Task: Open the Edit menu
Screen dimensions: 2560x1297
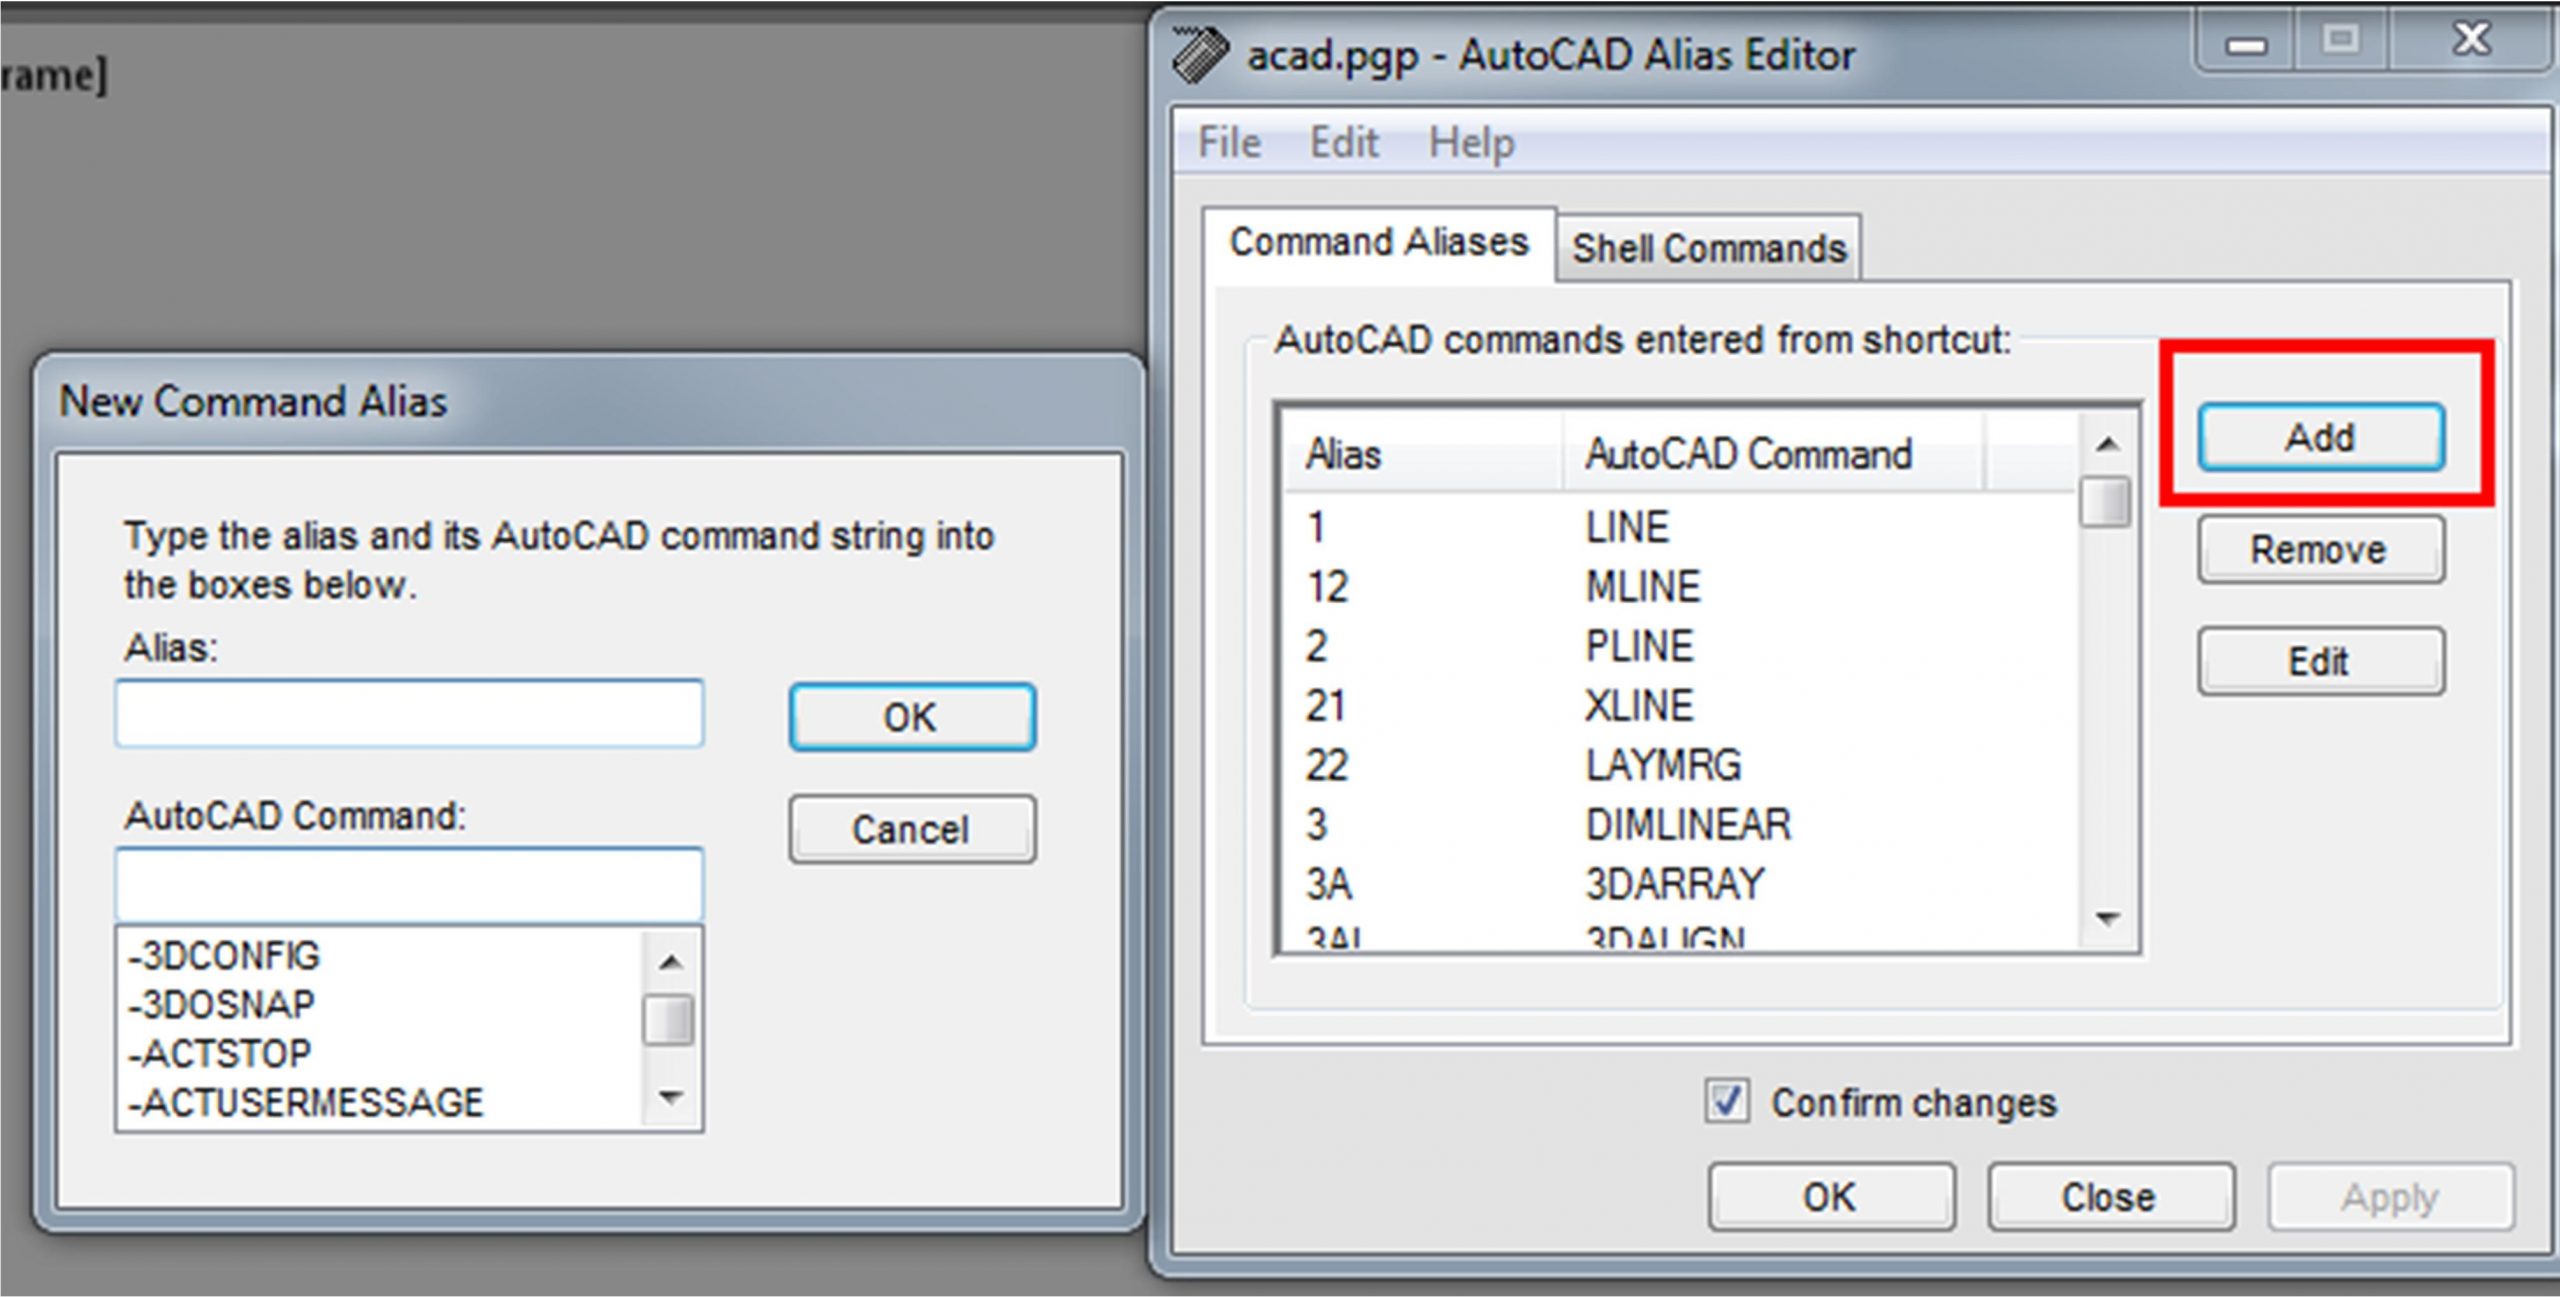Action: click(1344, 142)
